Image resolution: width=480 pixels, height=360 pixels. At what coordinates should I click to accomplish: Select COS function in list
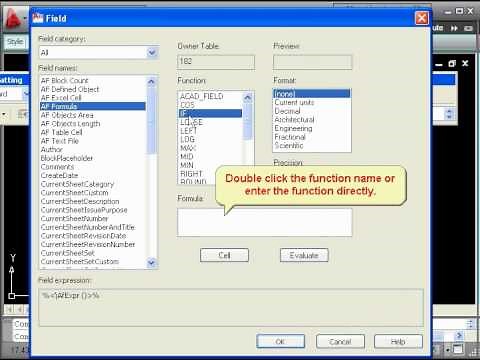click(x=187, y=105)
